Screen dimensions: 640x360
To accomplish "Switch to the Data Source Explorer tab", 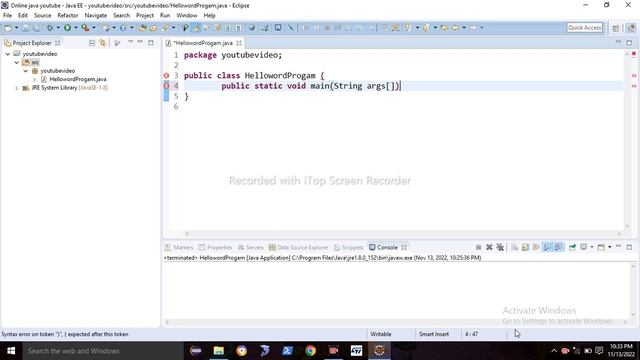I will click(x=298, y=247).
